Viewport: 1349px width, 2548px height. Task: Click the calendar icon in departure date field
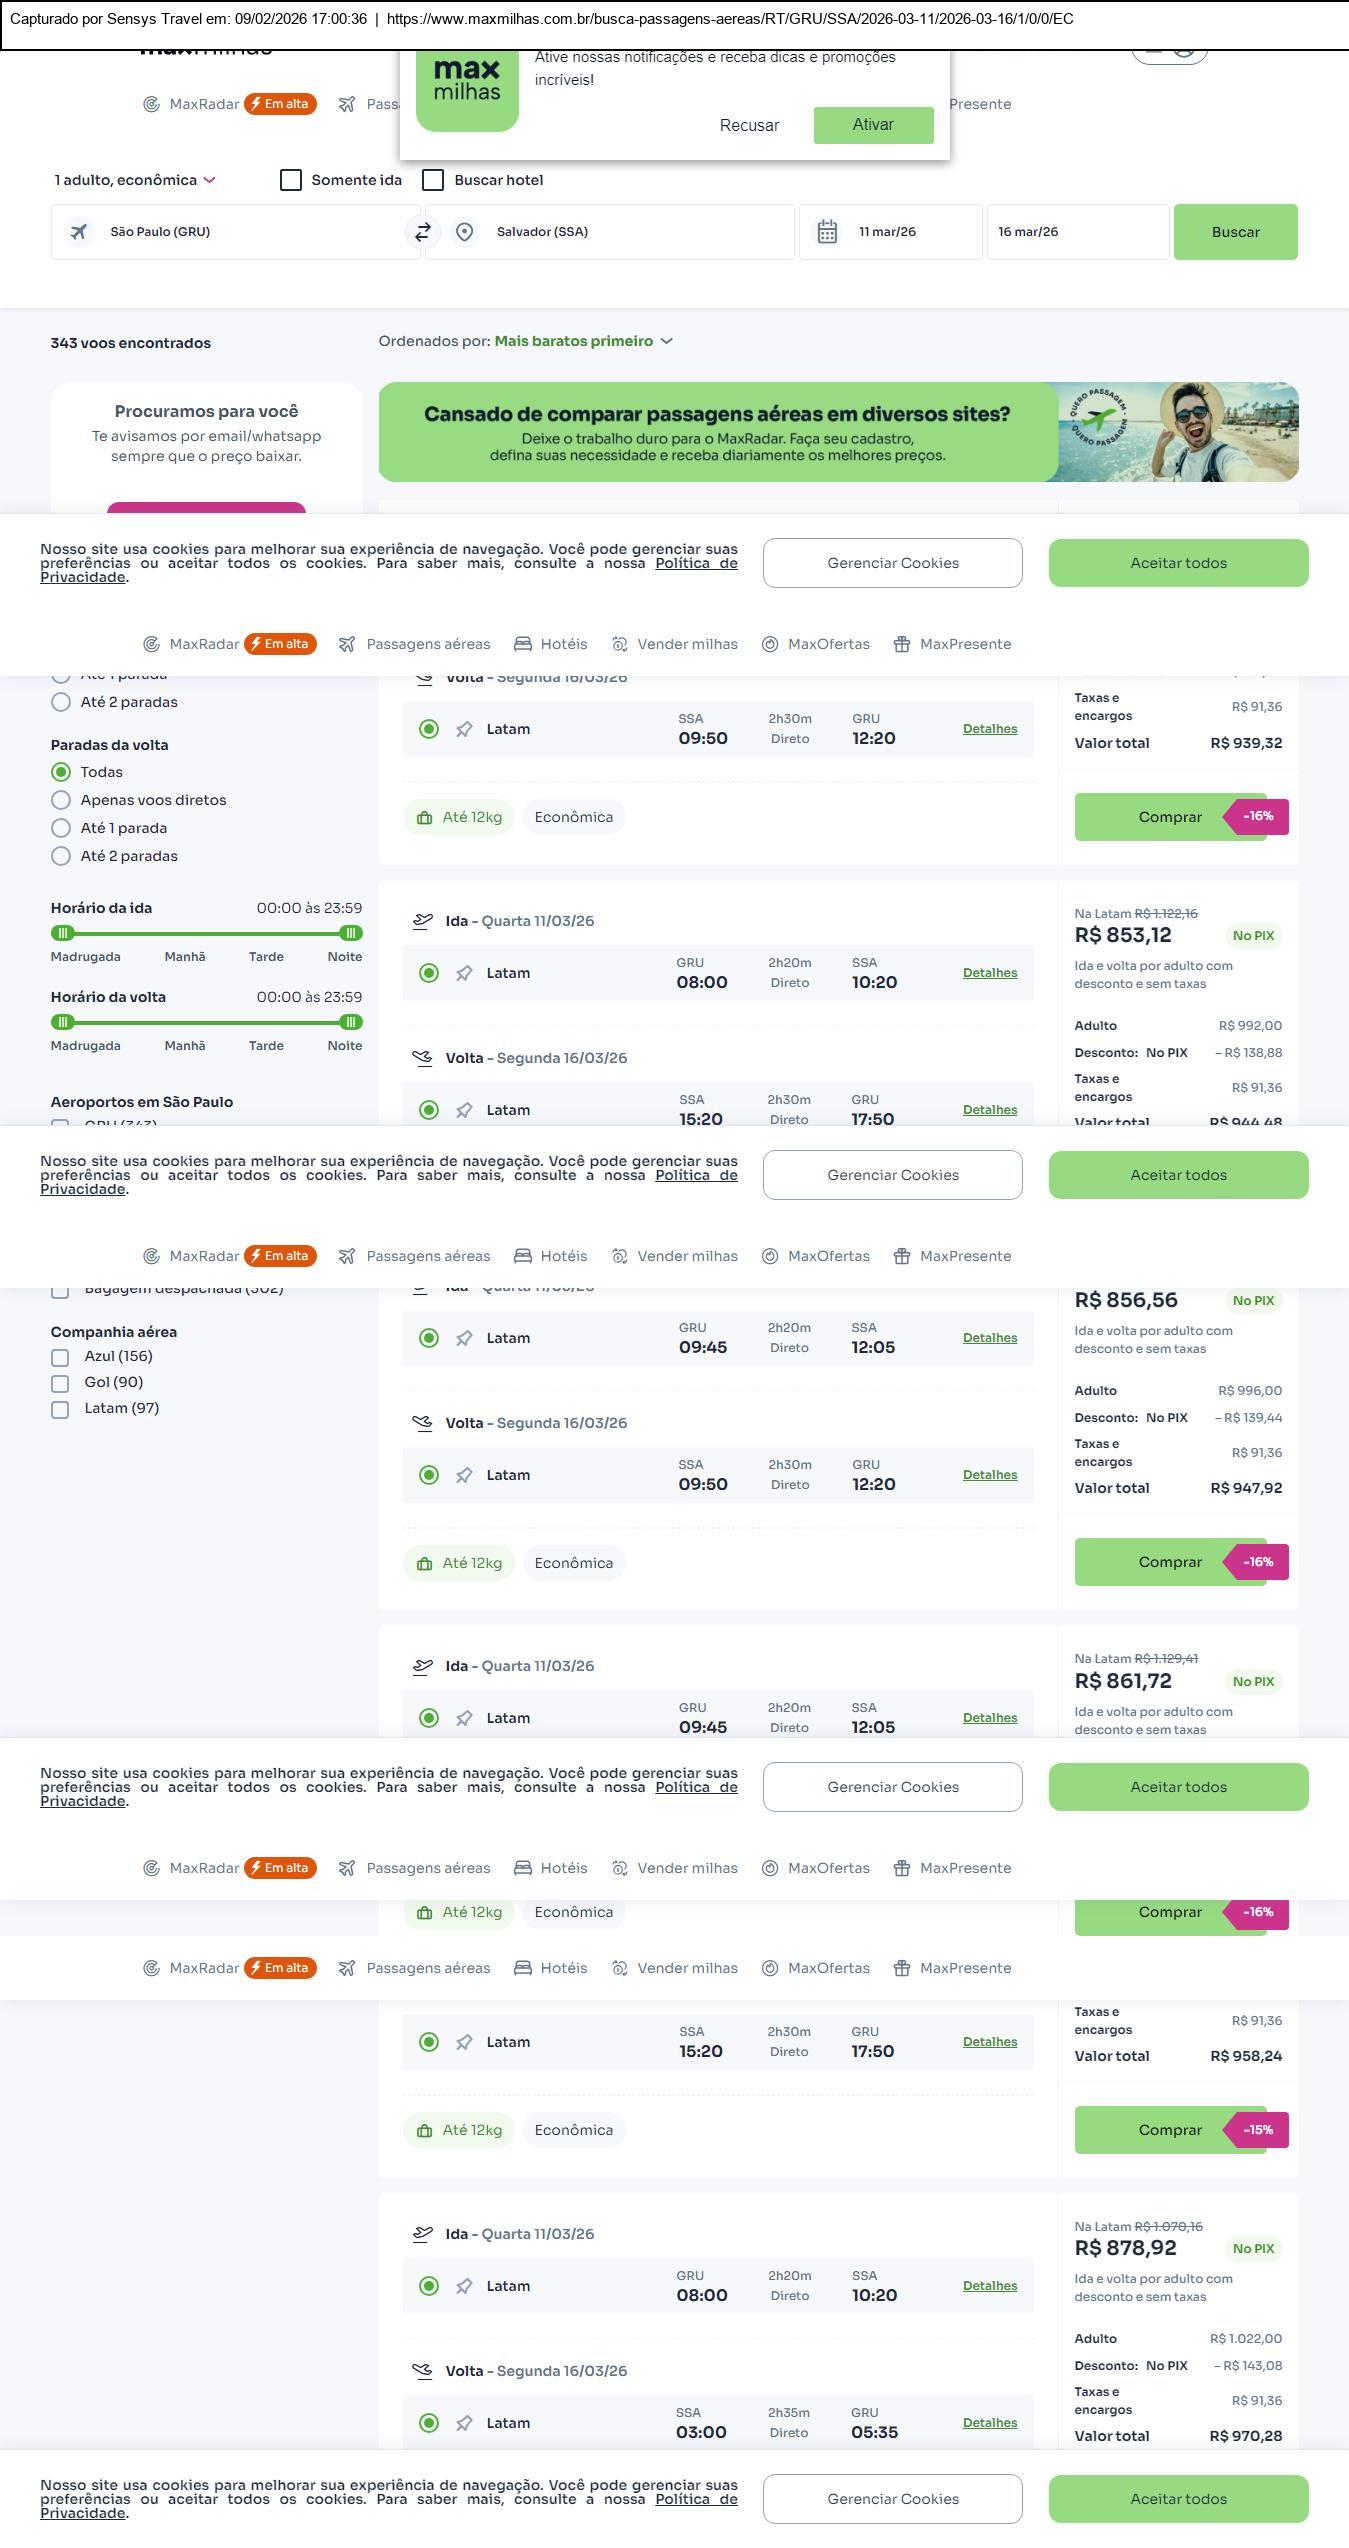827,232
